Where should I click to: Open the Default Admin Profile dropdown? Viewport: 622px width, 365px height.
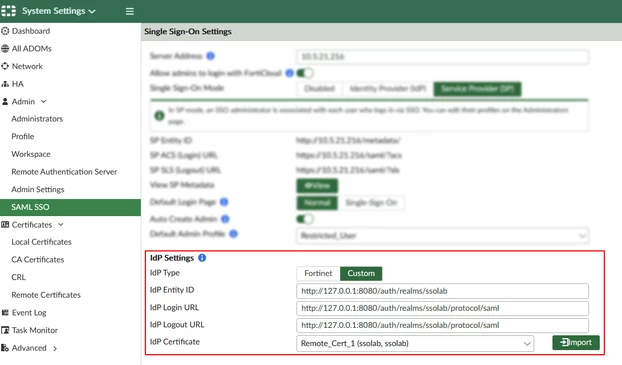click(x=442, y=236)
